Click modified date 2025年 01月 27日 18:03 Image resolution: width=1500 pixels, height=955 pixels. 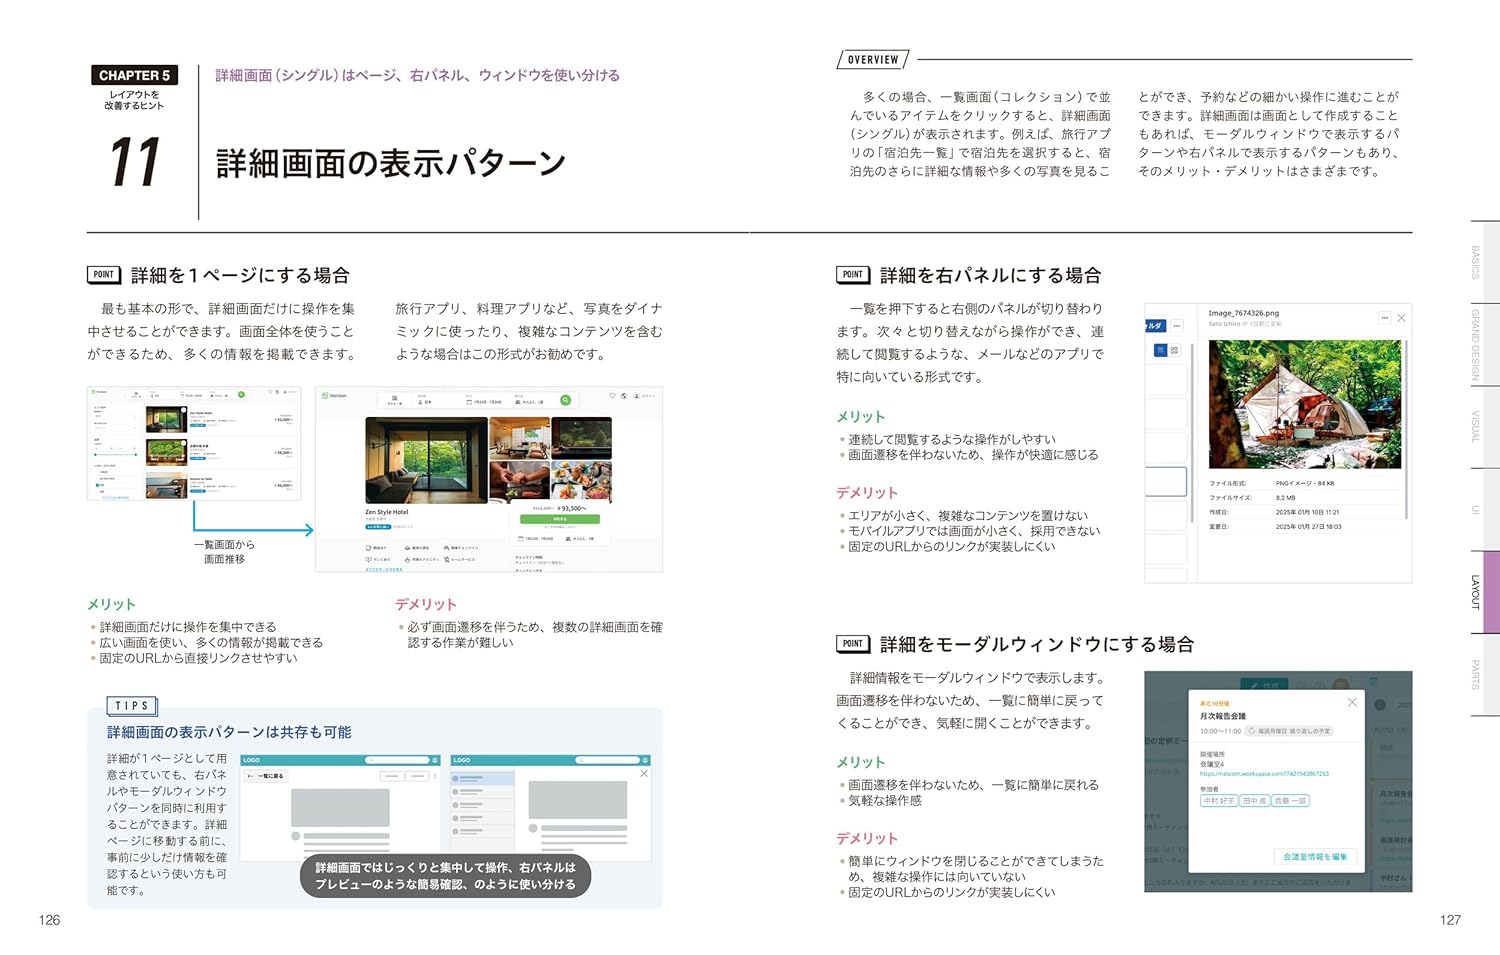[x=1308, y=527]
